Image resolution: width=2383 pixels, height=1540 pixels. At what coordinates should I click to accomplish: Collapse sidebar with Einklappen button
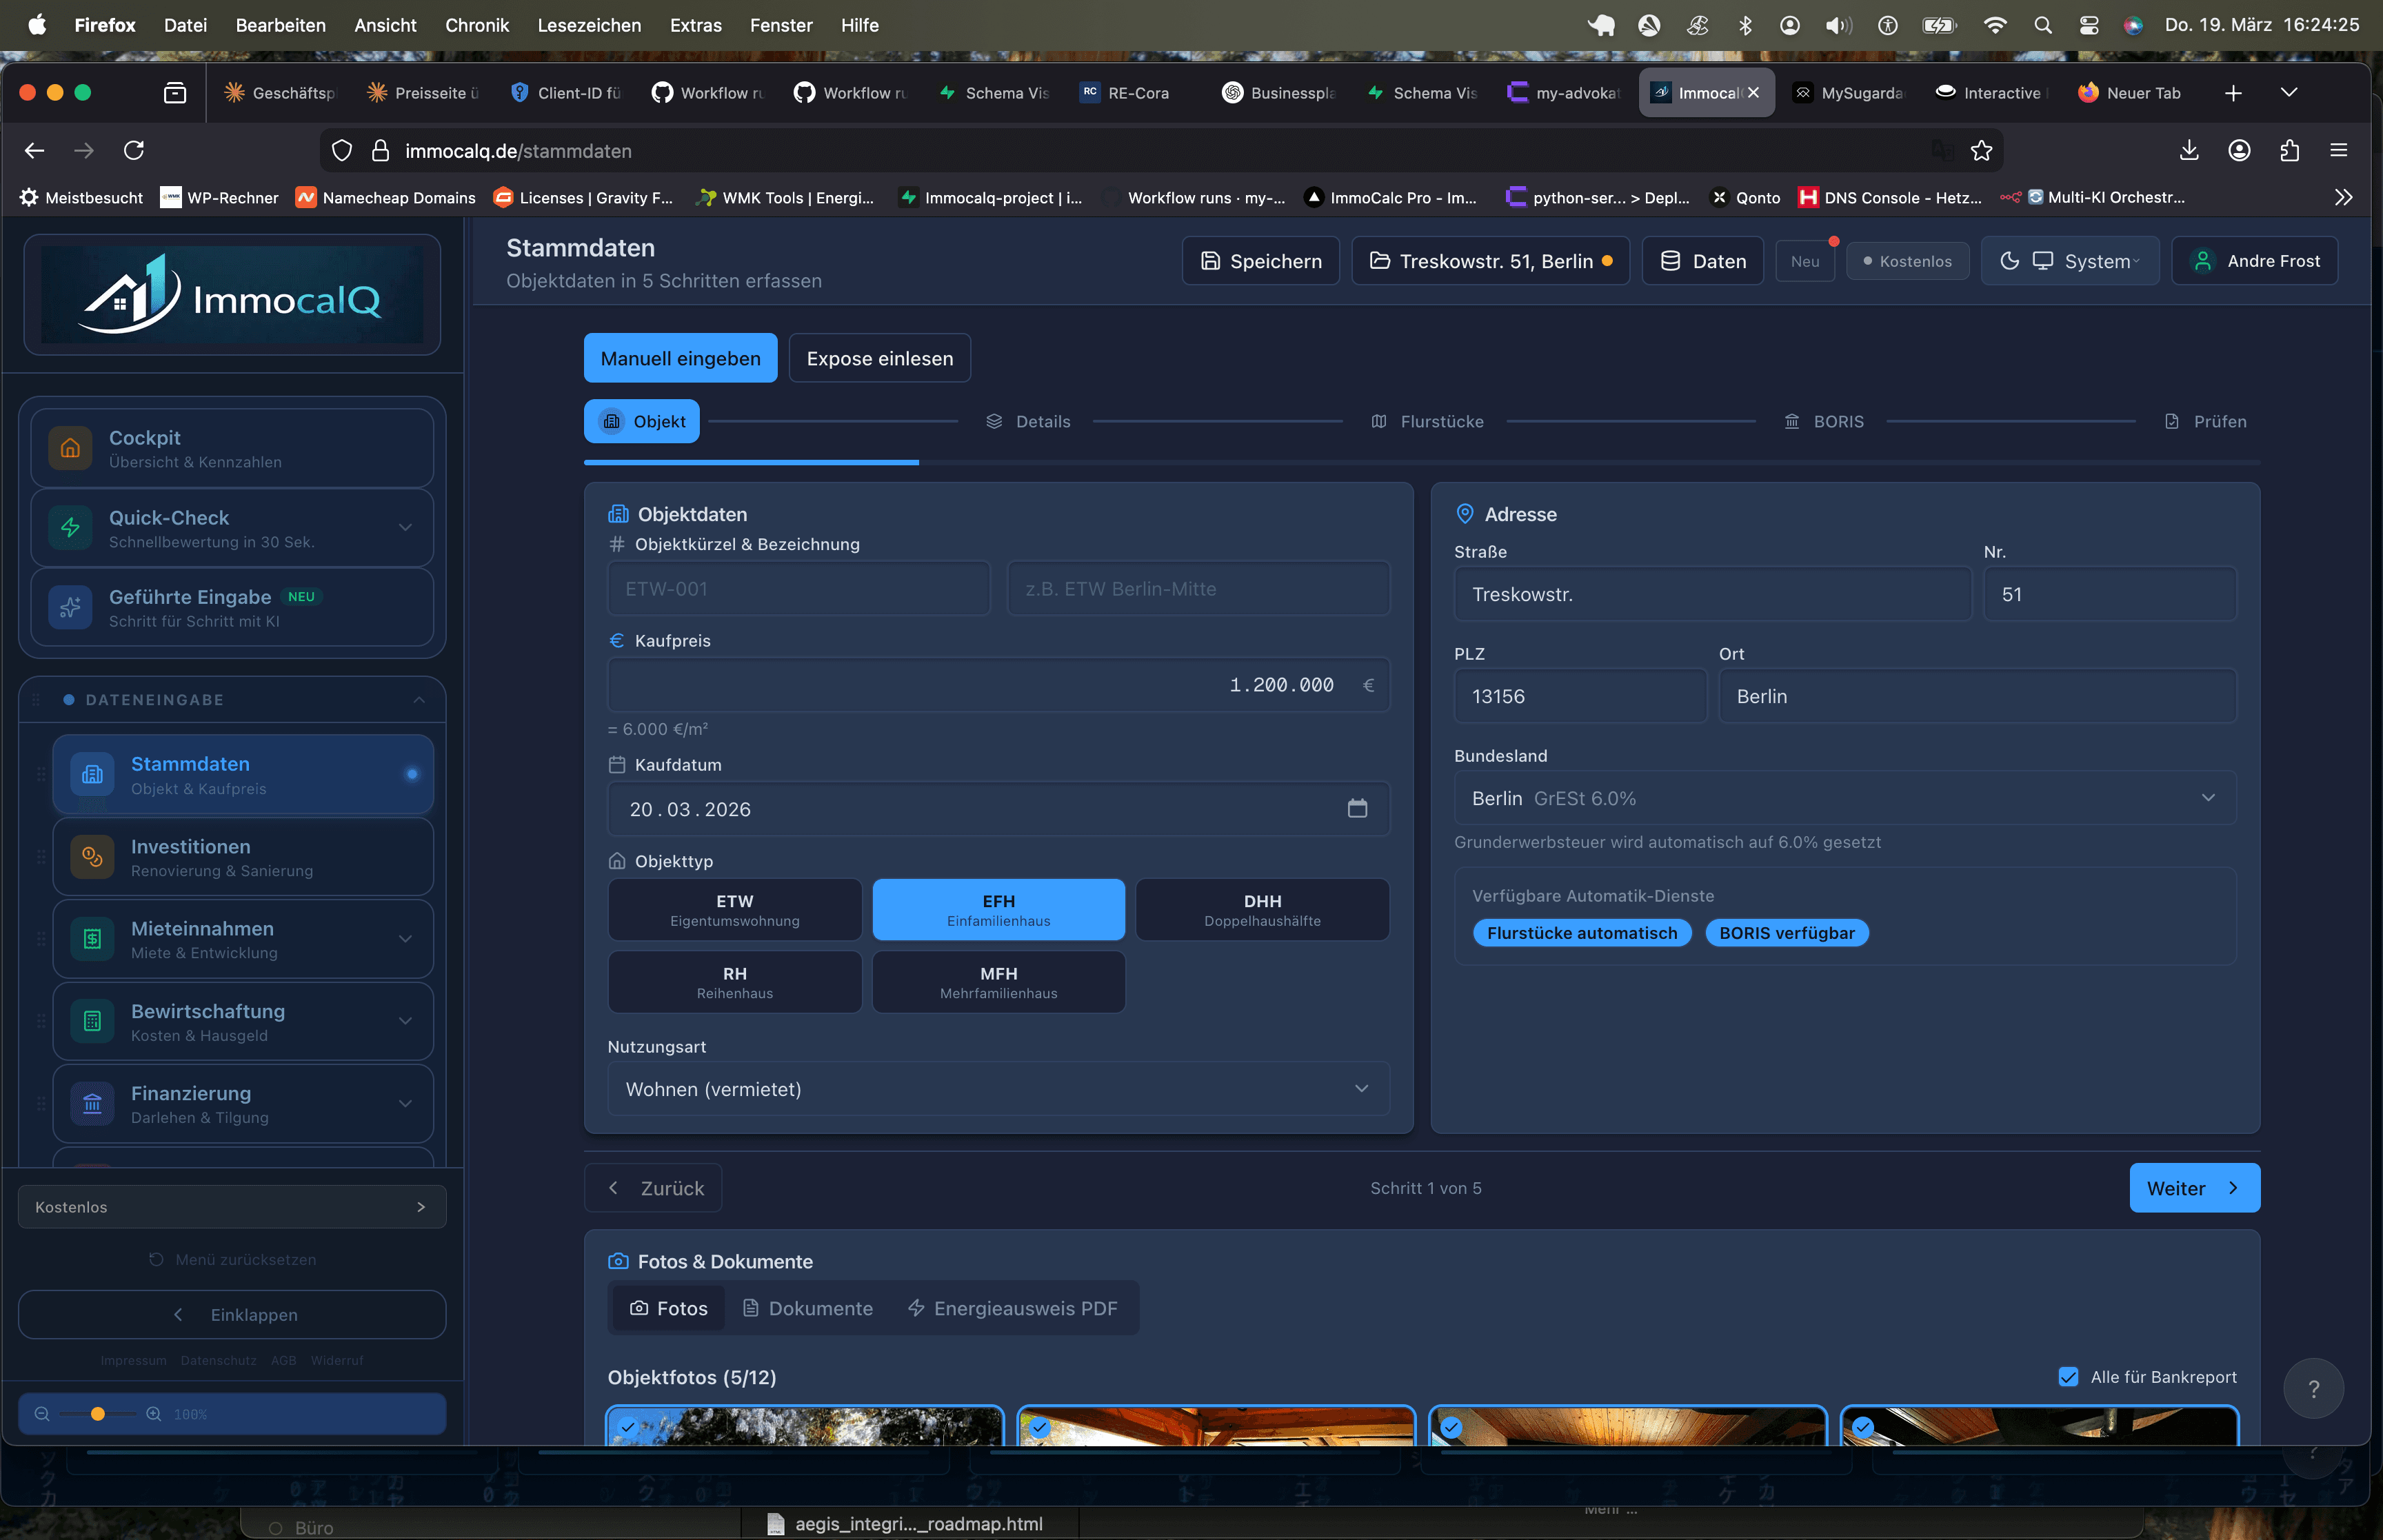[x=232, y=1315]
